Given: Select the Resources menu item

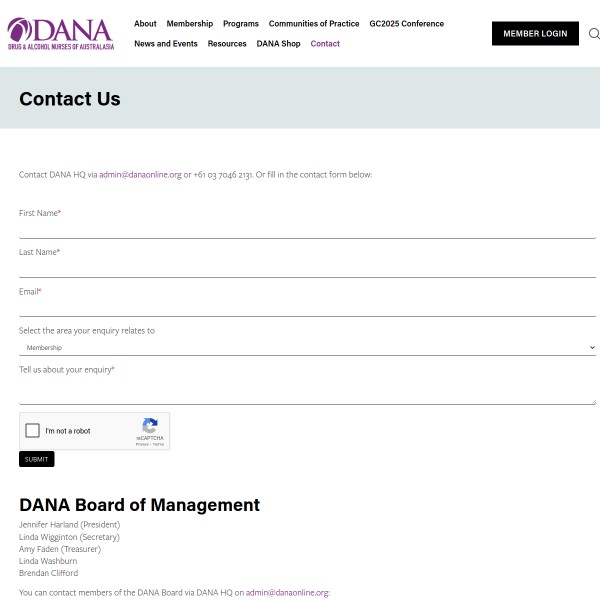Looking at the screenshot, I should click(227, 44).
